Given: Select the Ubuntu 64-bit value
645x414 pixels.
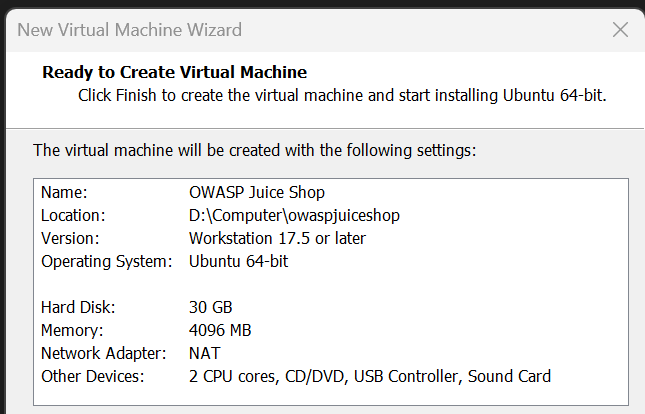Looking at the screenshot, I should pos(239,261).
